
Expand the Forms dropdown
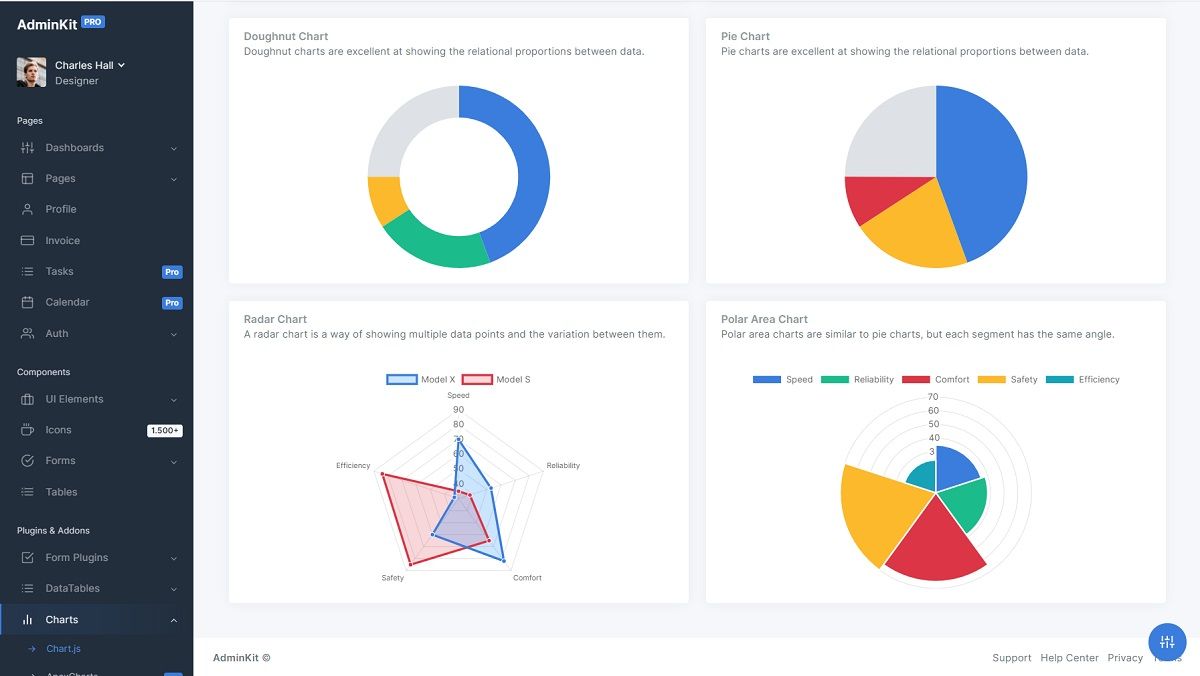[176, 461]
